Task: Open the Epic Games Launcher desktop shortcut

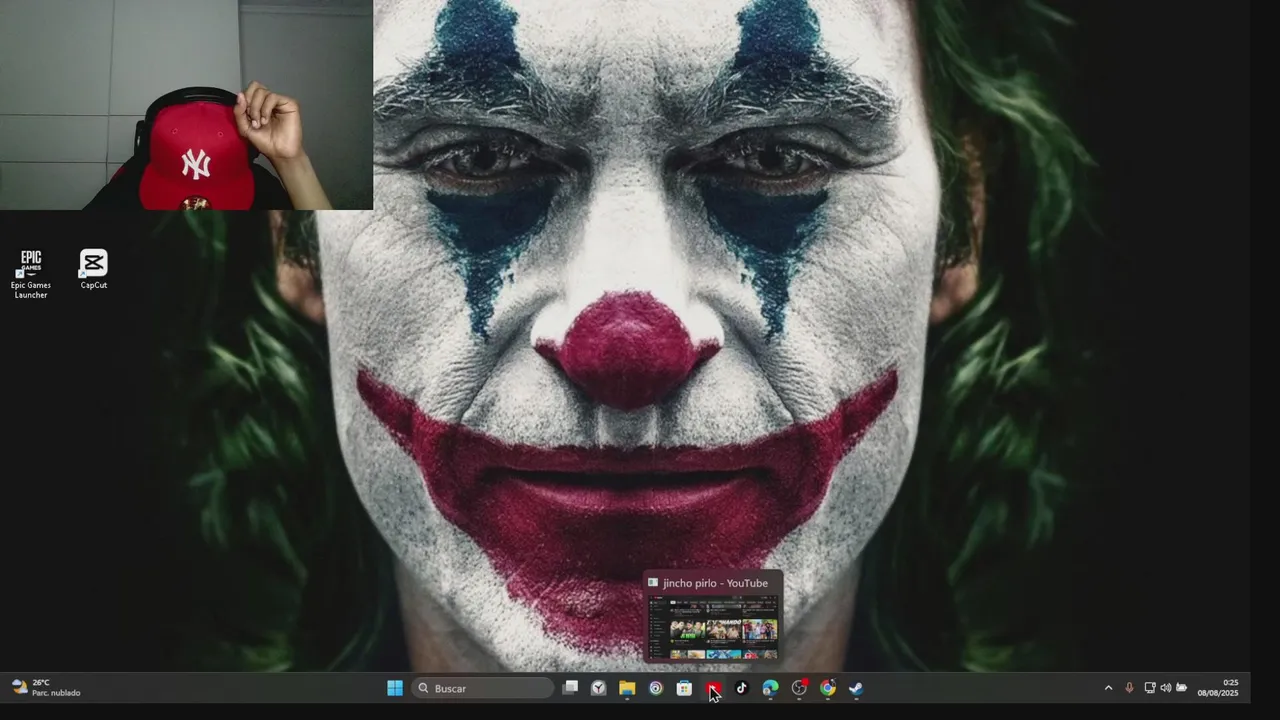Action: (31, 274)
